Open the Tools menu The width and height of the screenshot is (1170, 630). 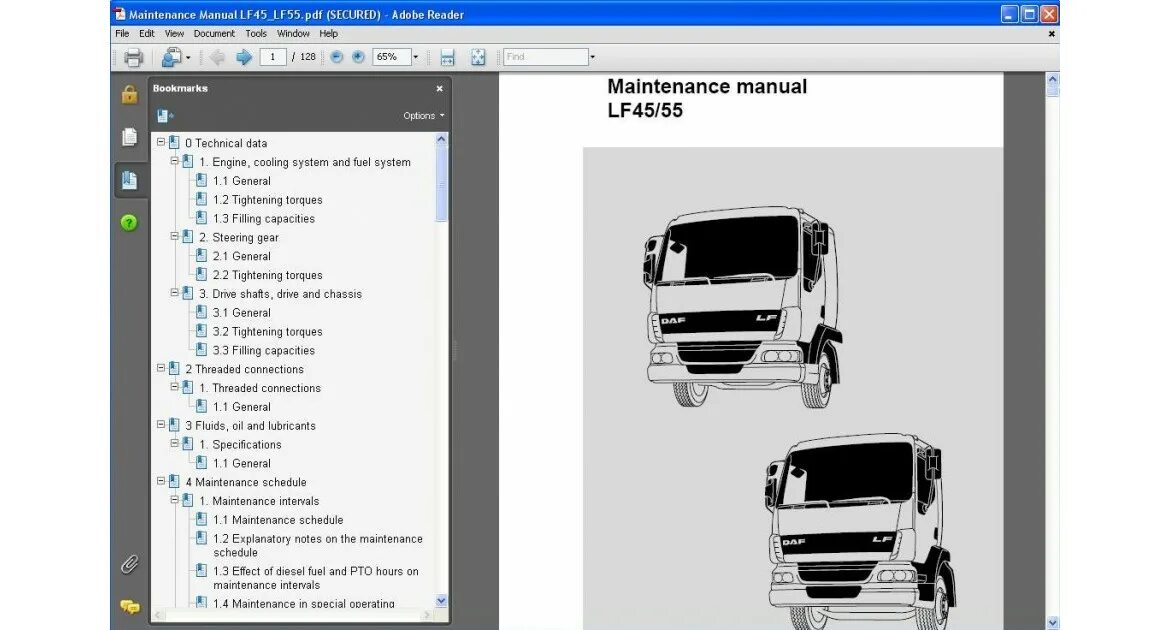(x=256, y=34)
